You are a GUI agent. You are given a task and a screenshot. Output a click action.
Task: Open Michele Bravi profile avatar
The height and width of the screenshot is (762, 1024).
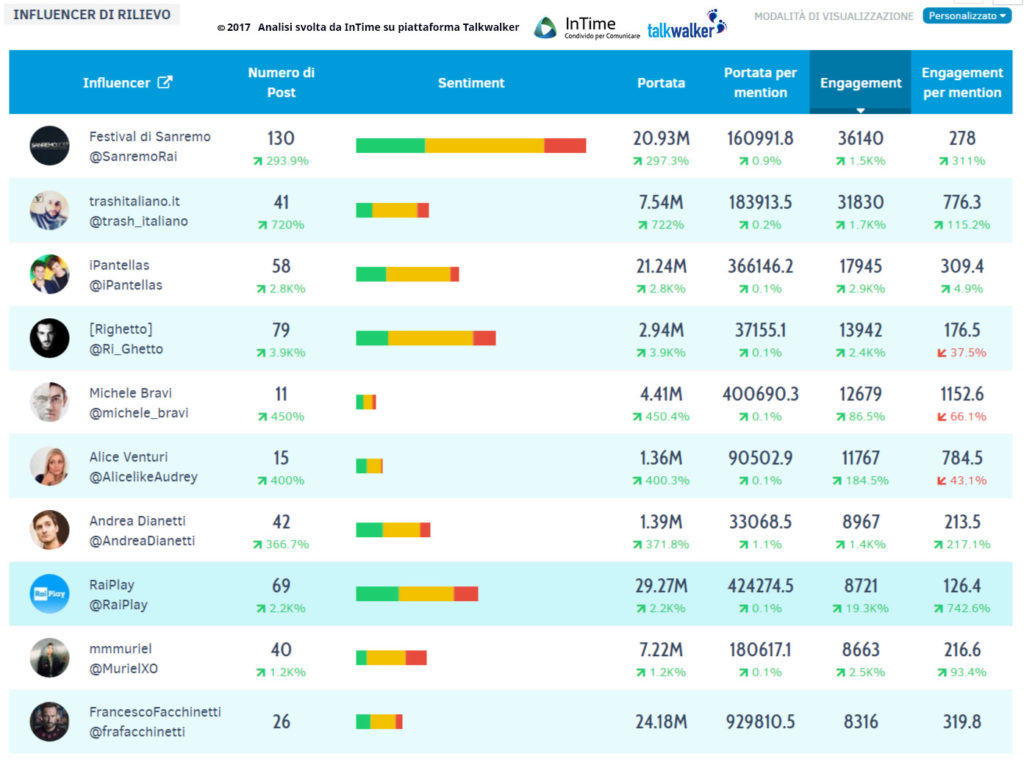[x=50, y=402]
